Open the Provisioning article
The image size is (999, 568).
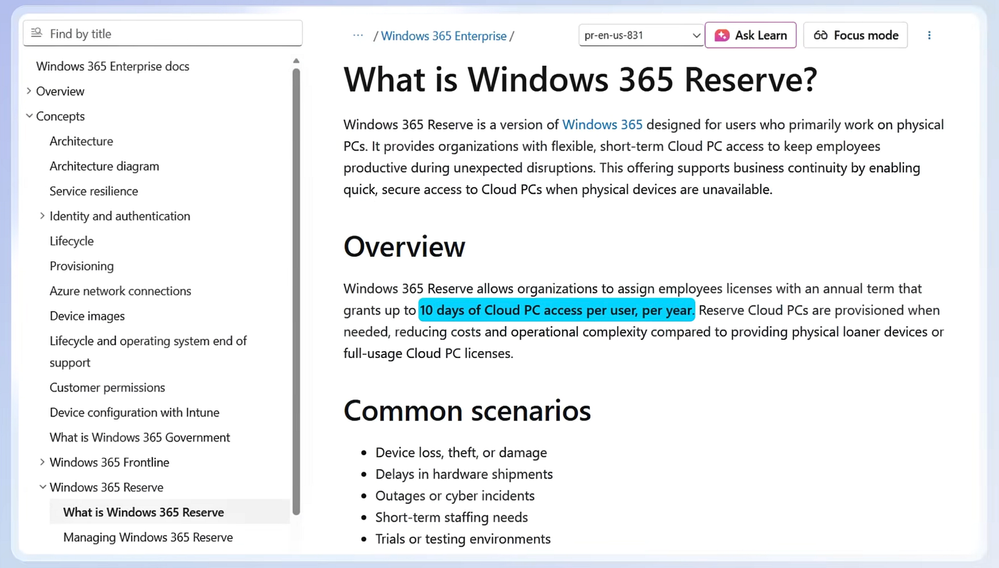82,266
